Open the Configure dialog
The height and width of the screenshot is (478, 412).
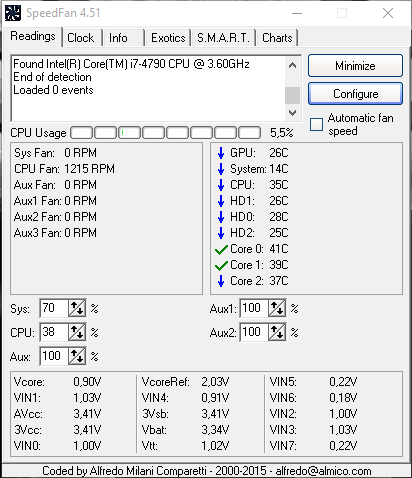tap(355, 94)
